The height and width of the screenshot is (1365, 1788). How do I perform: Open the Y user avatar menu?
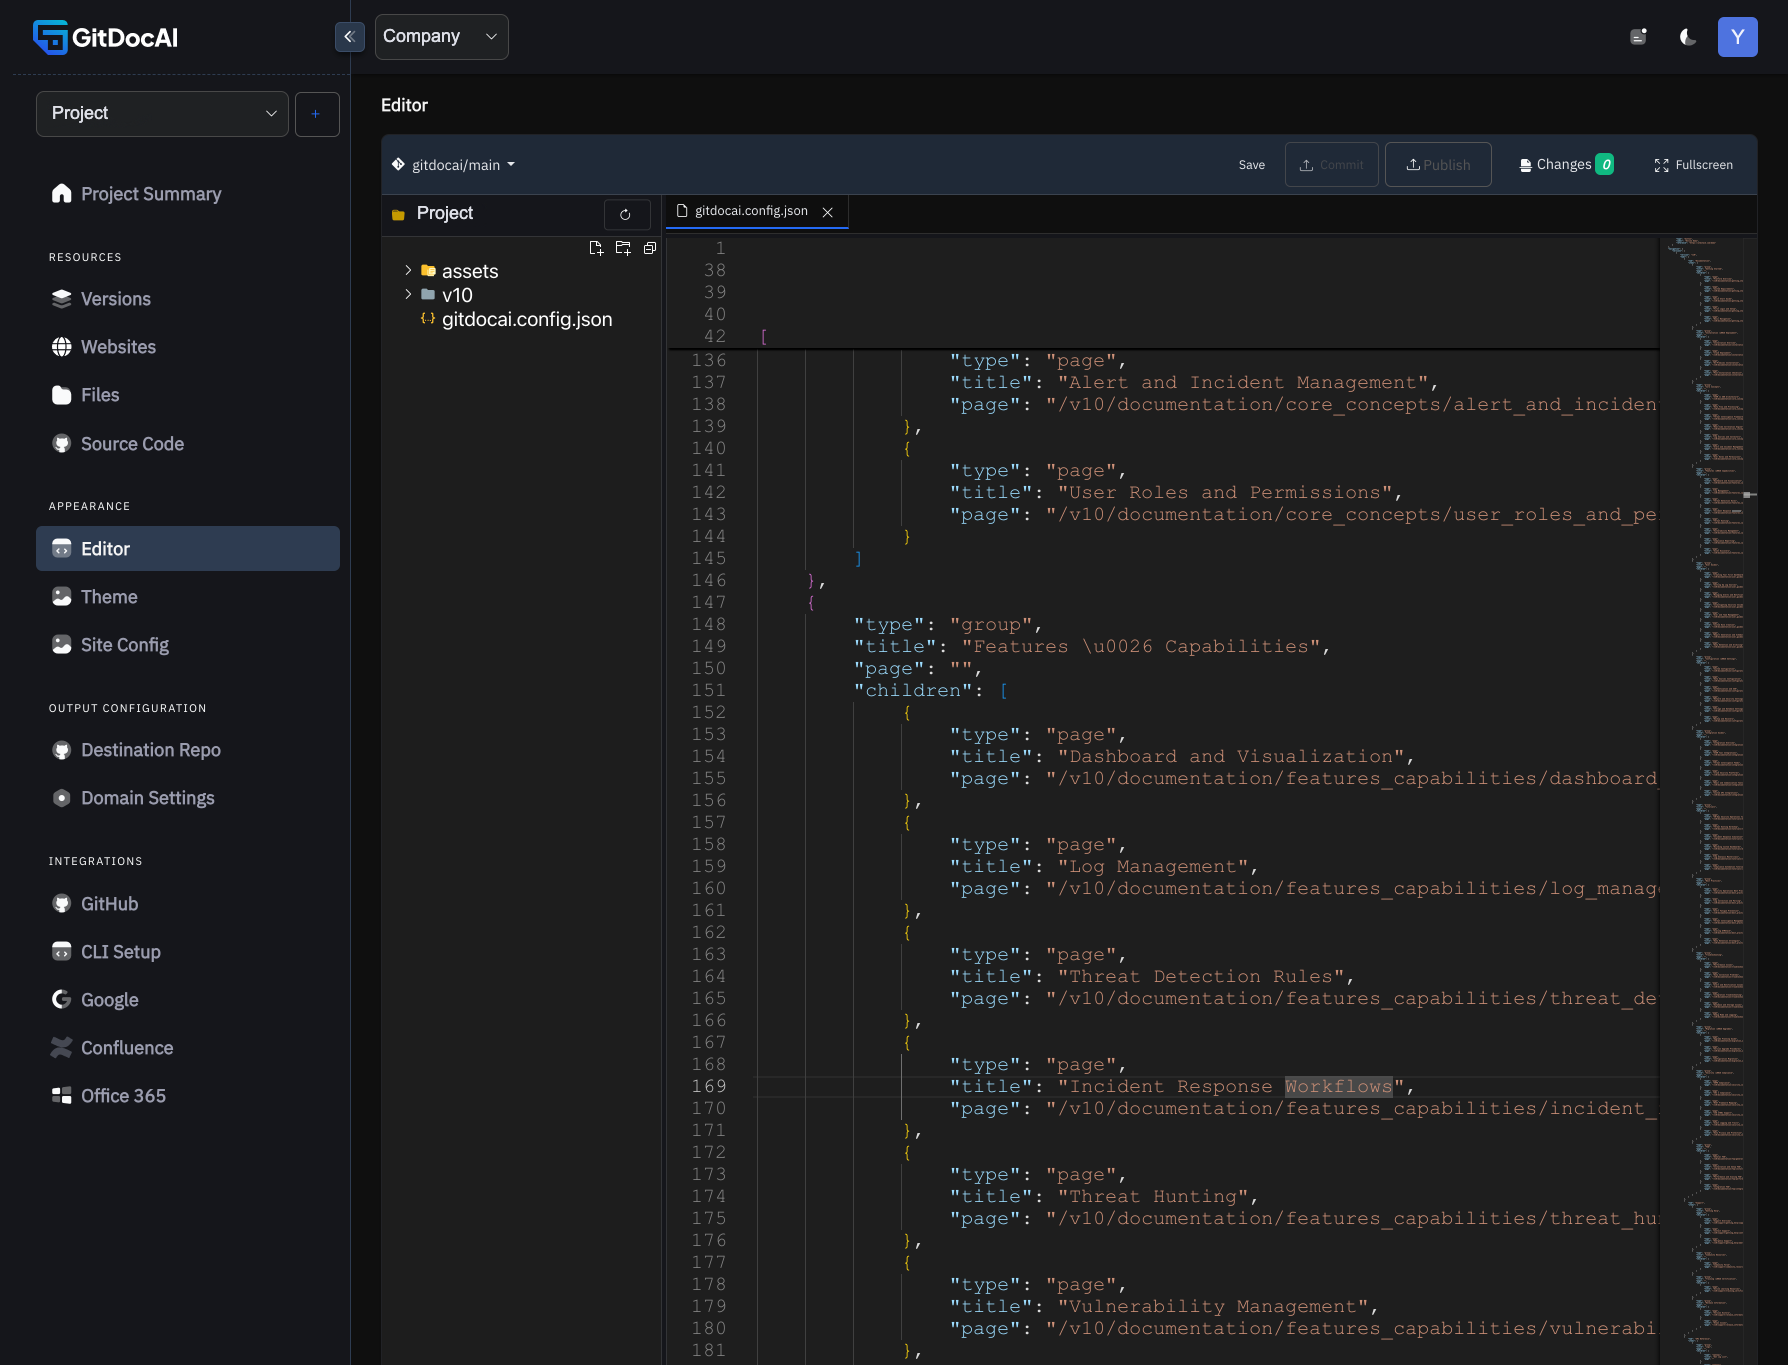(x=1737, y=37)
